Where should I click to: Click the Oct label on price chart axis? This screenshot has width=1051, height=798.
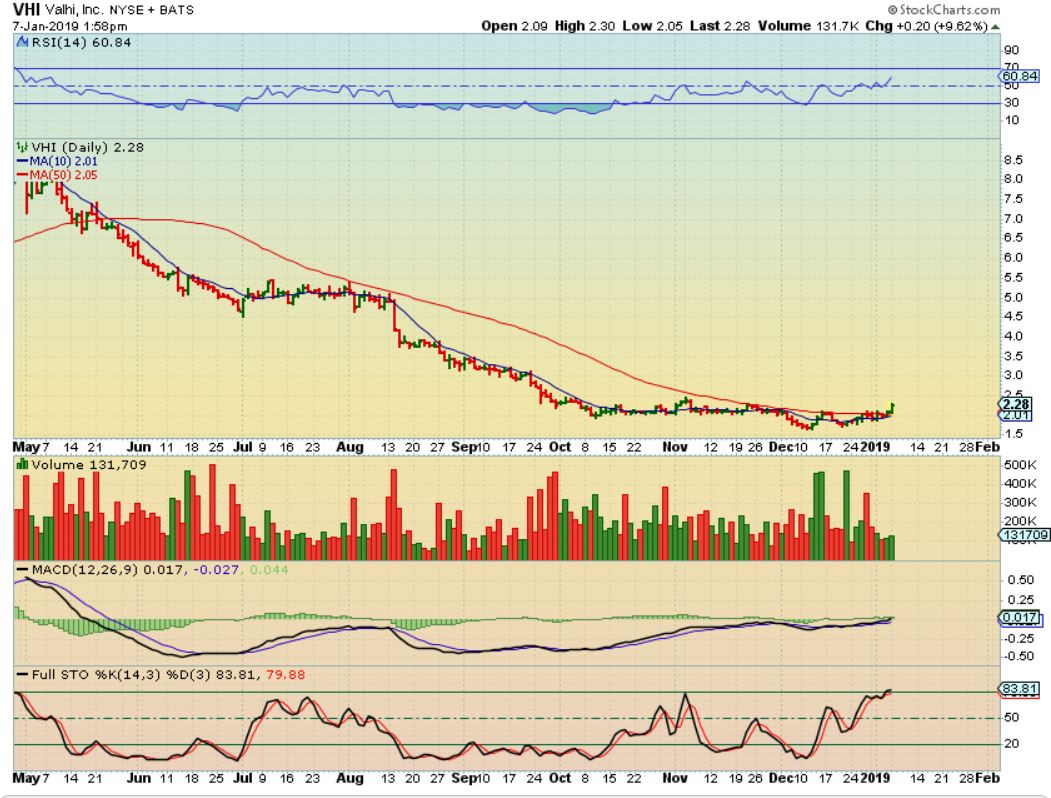(560, 447)
